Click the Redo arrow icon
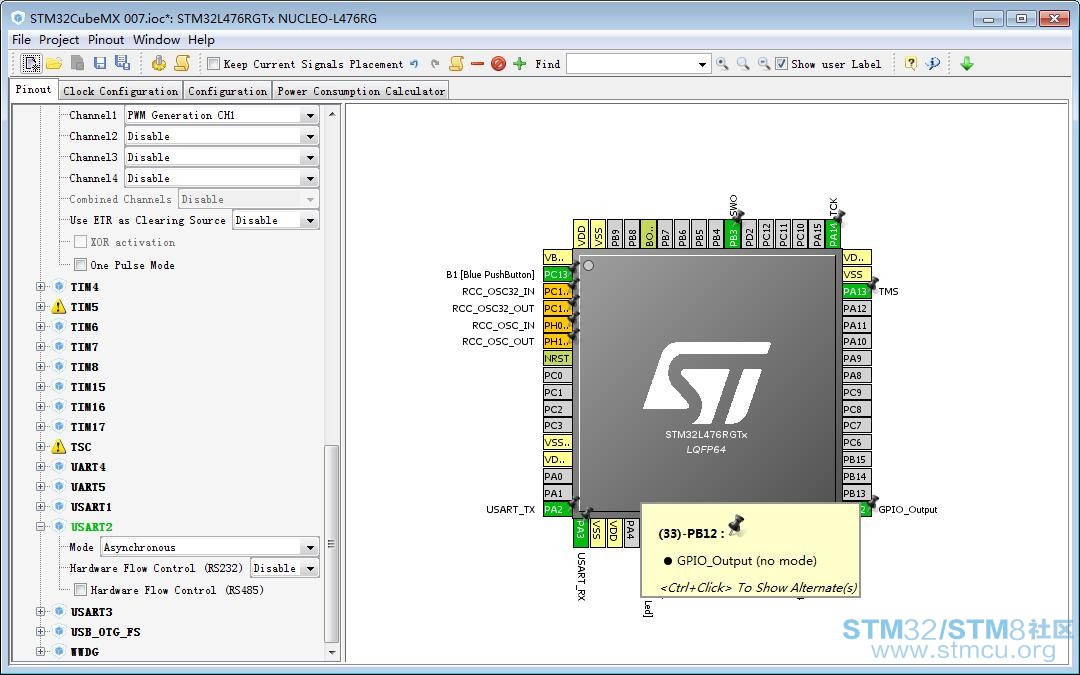 435,64
